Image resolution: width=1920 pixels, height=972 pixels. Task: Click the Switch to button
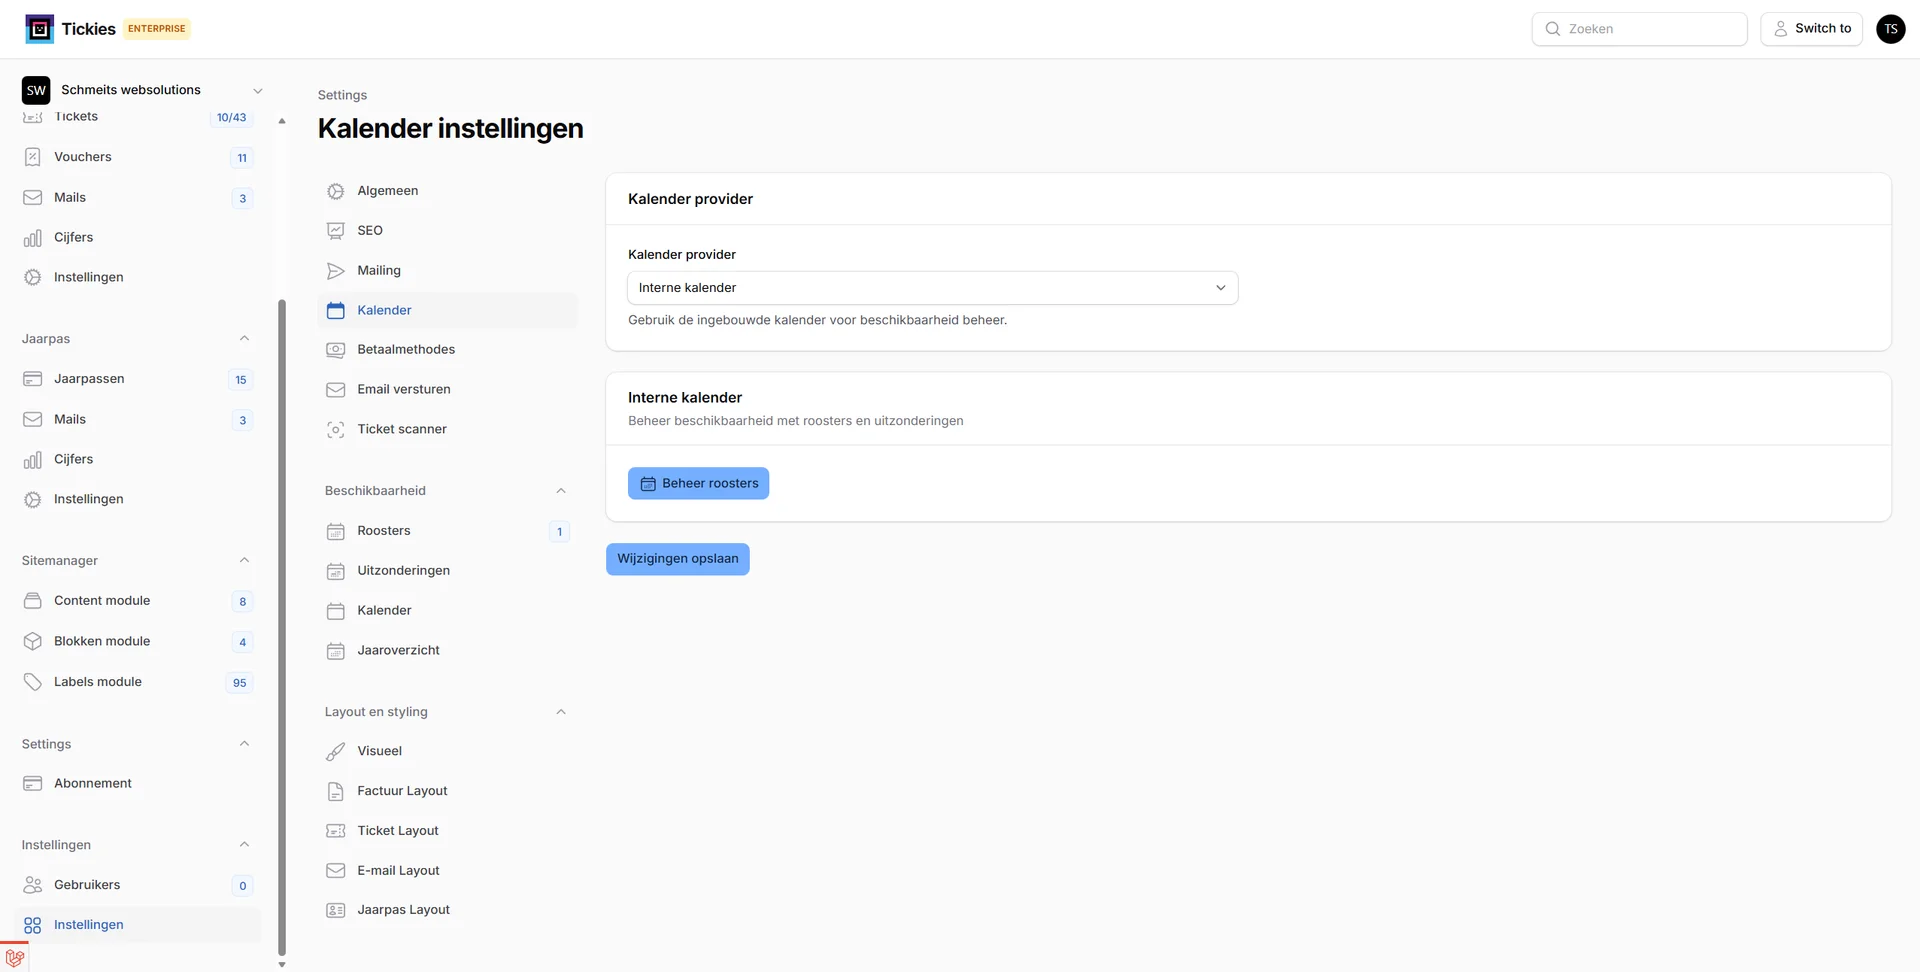point(1811,28)
